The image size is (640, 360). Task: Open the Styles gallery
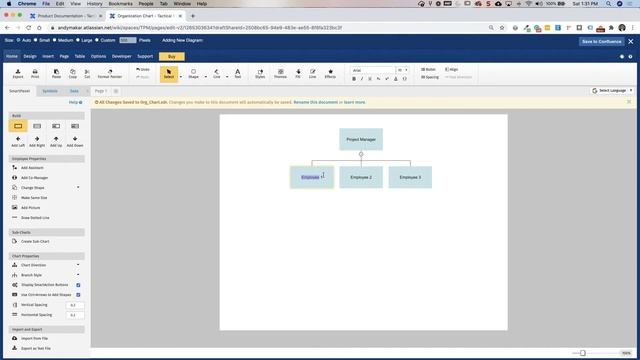260,73
